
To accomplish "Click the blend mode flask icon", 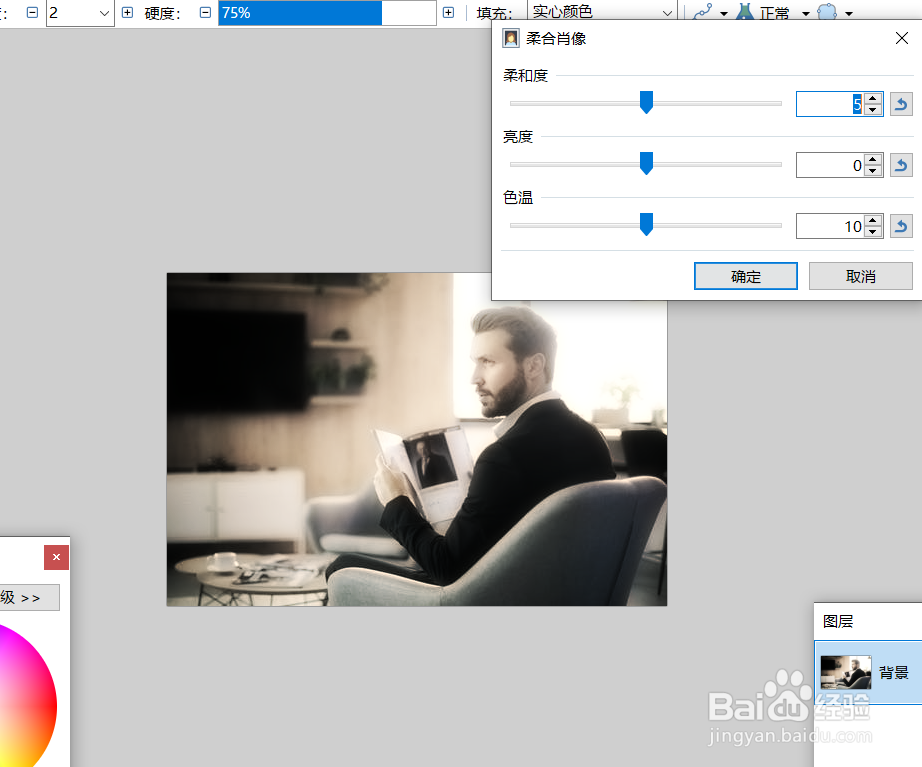I will click(745, 11).
